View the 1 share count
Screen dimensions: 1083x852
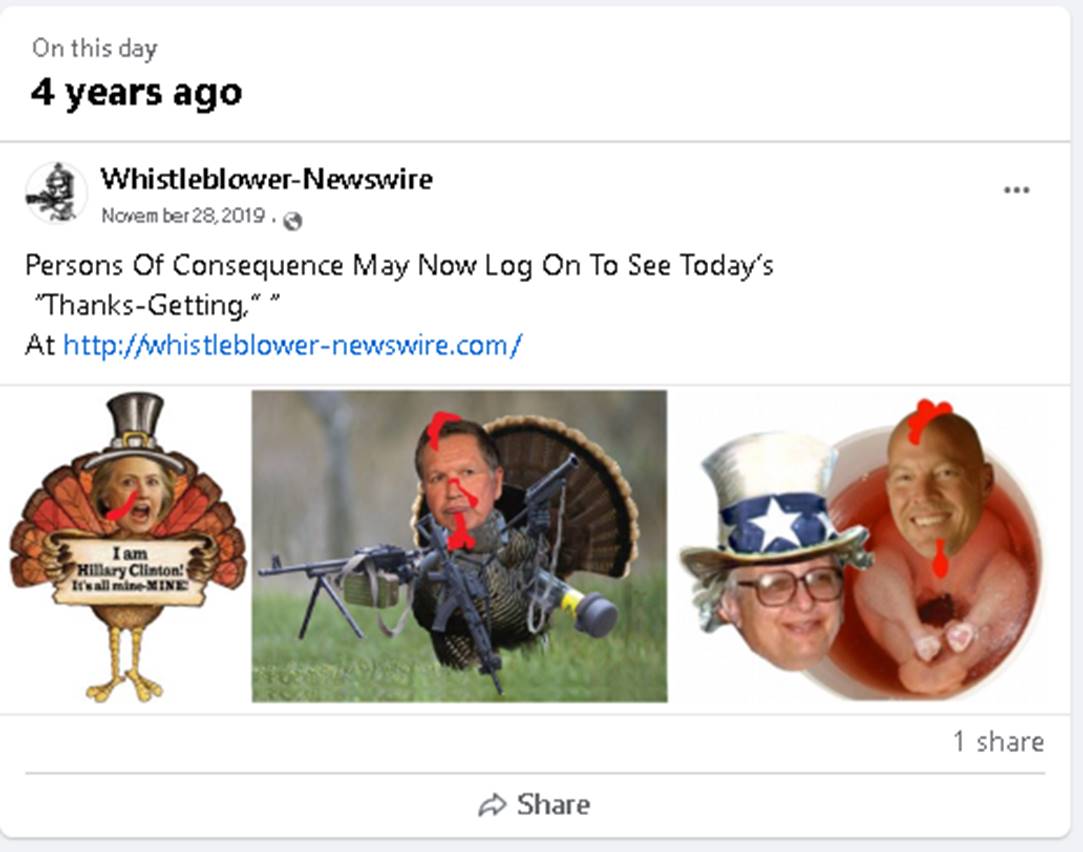pyautogui.click(x=999, y=742)
